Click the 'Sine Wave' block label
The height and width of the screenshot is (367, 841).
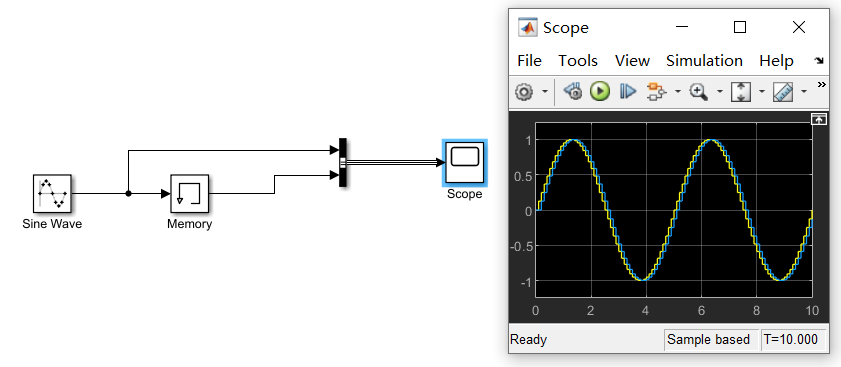(52, 224)
